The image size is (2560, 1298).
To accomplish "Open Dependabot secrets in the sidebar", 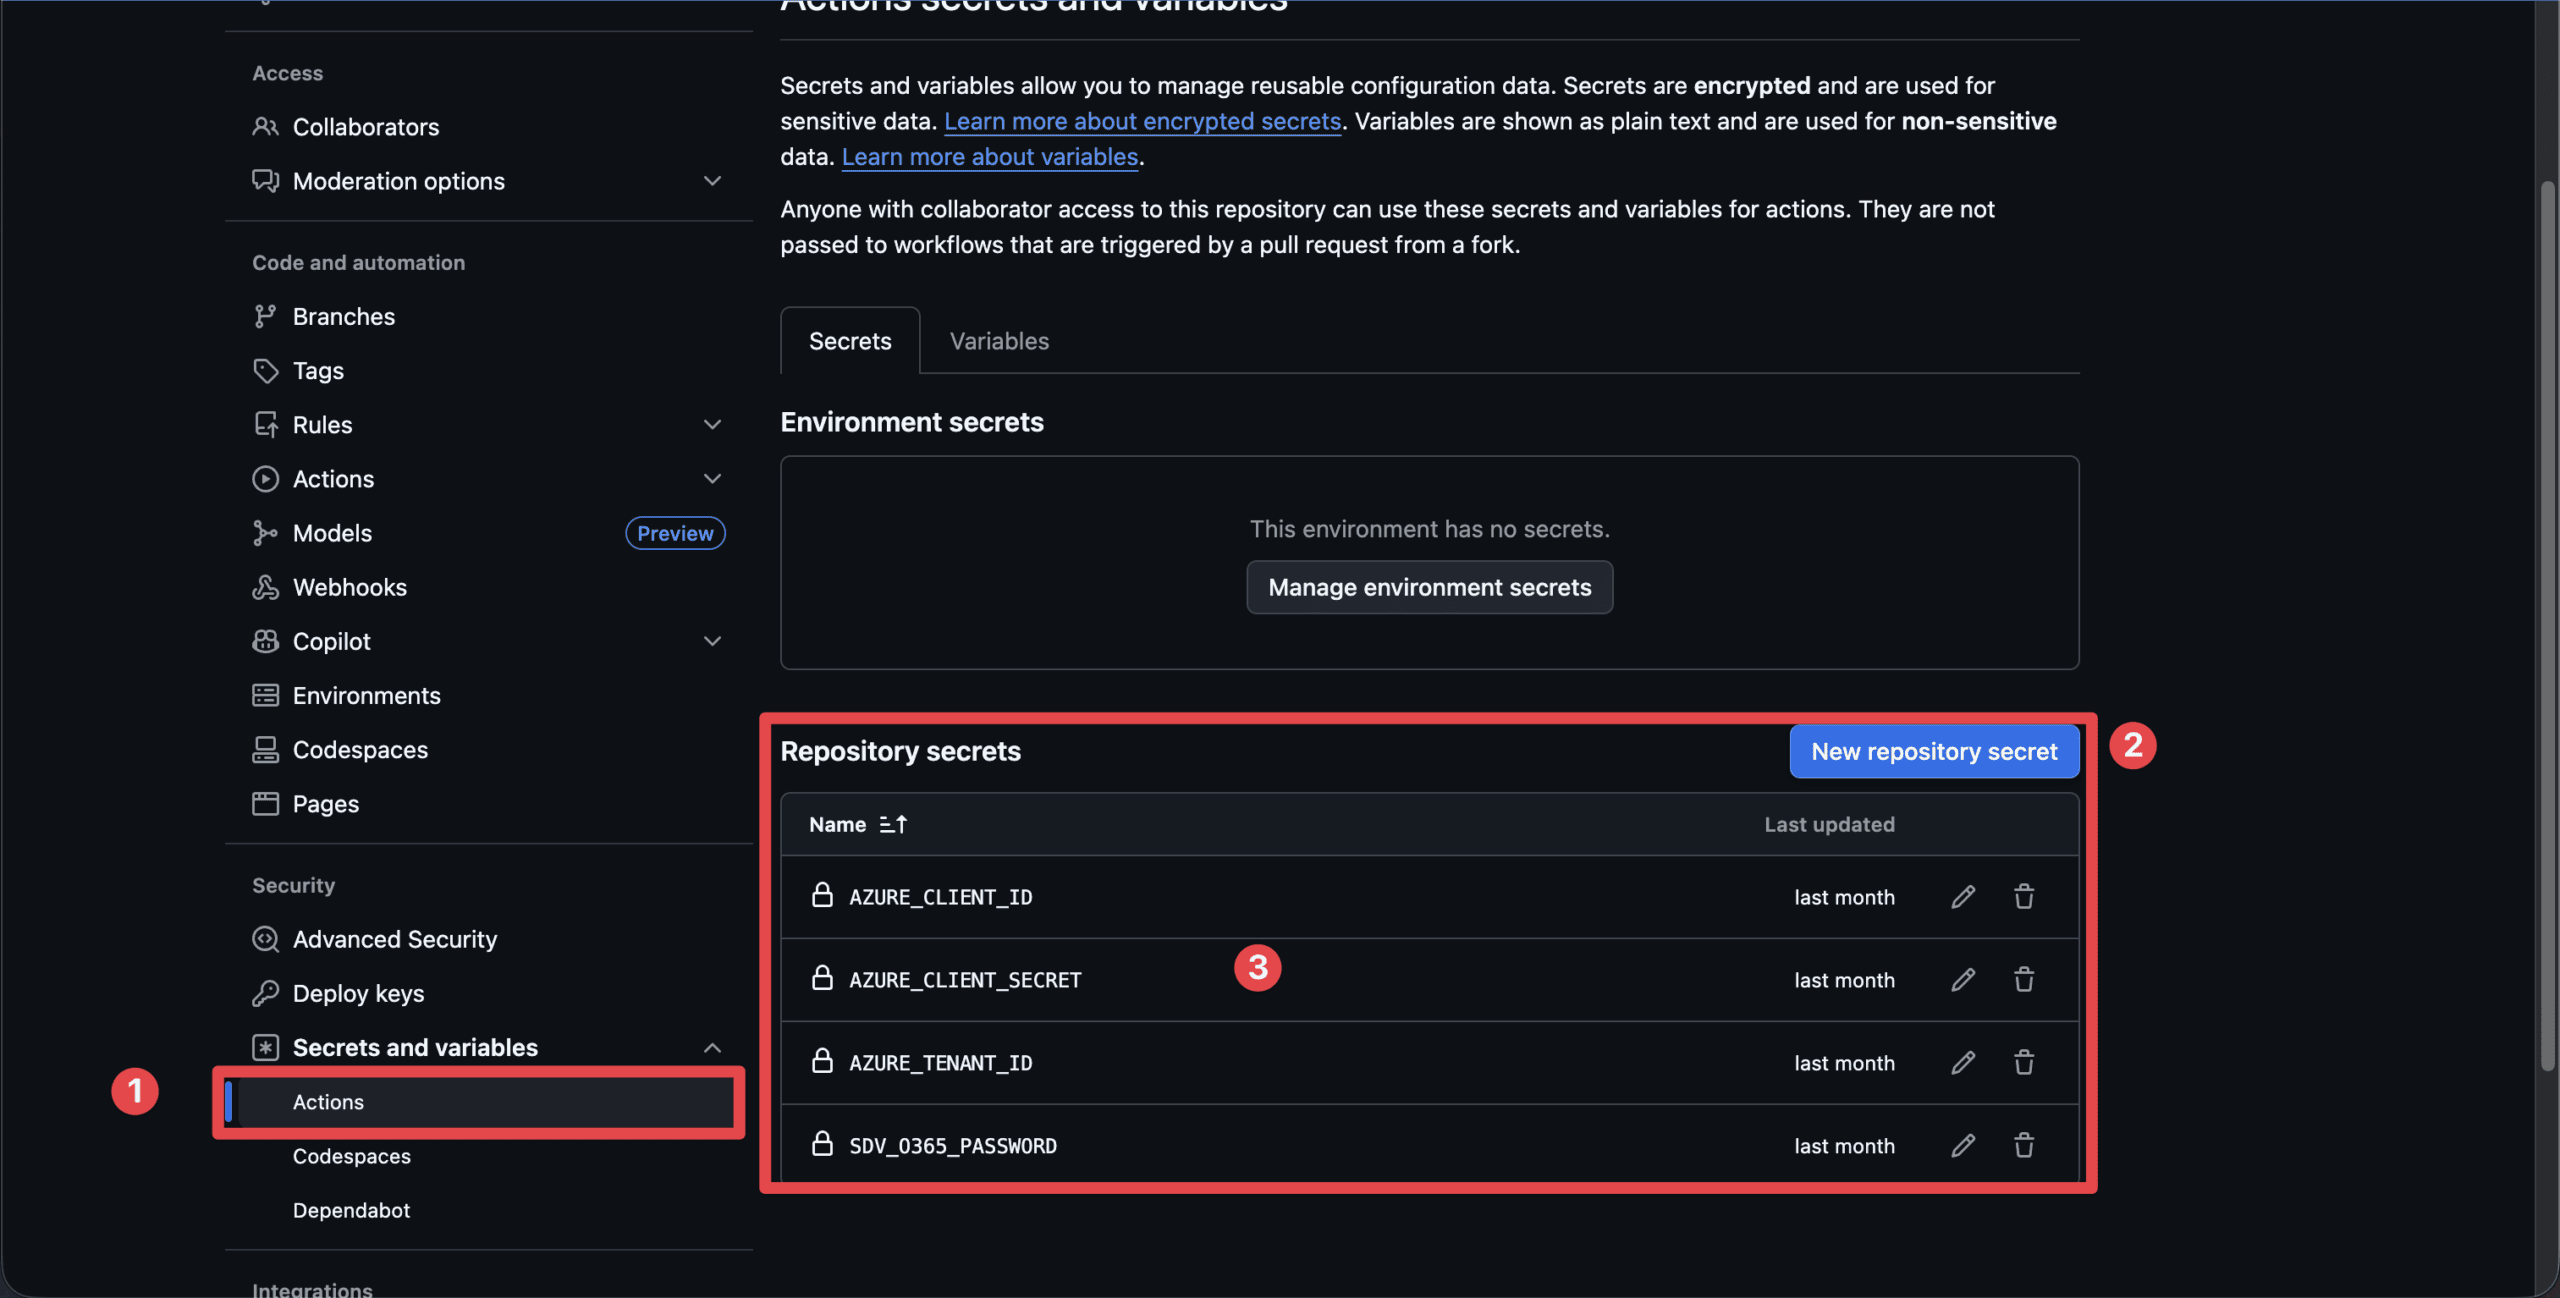I will pyautogui.click(x=351, y=1210).
